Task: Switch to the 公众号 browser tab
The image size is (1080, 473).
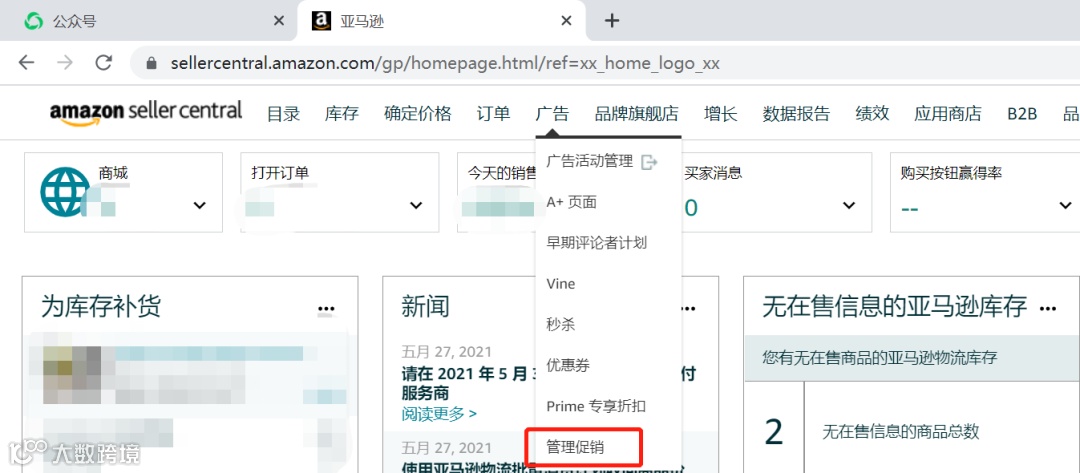Action: point(147,21)
